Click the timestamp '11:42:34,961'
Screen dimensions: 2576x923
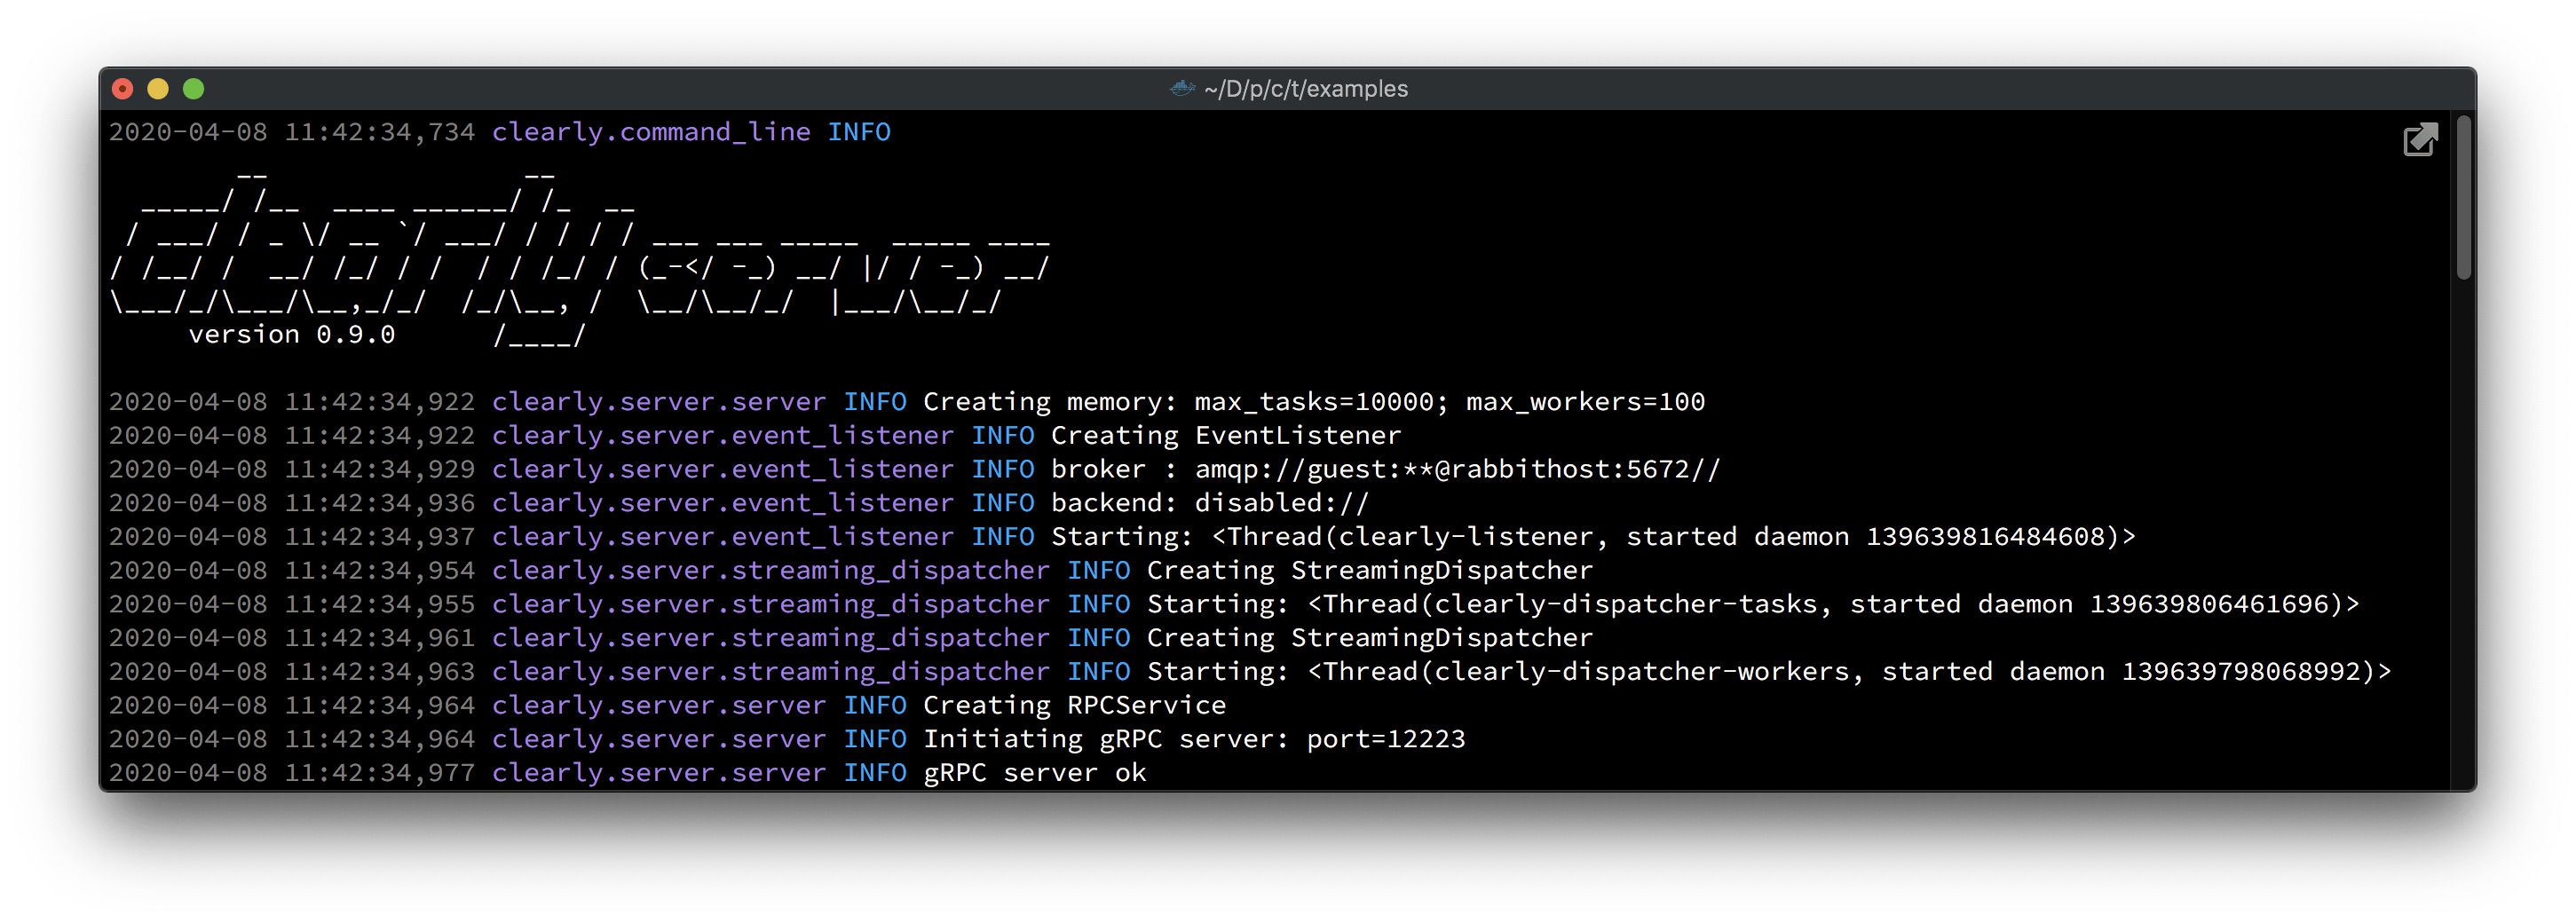tap(379, 638)
